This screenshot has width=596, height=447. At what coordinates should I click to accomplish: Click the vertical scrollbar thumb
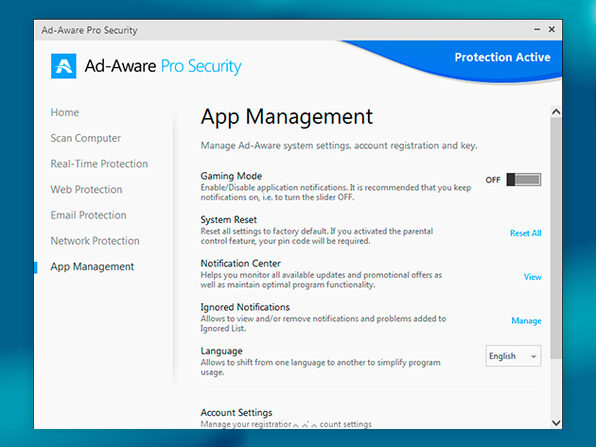click(556, 238)
